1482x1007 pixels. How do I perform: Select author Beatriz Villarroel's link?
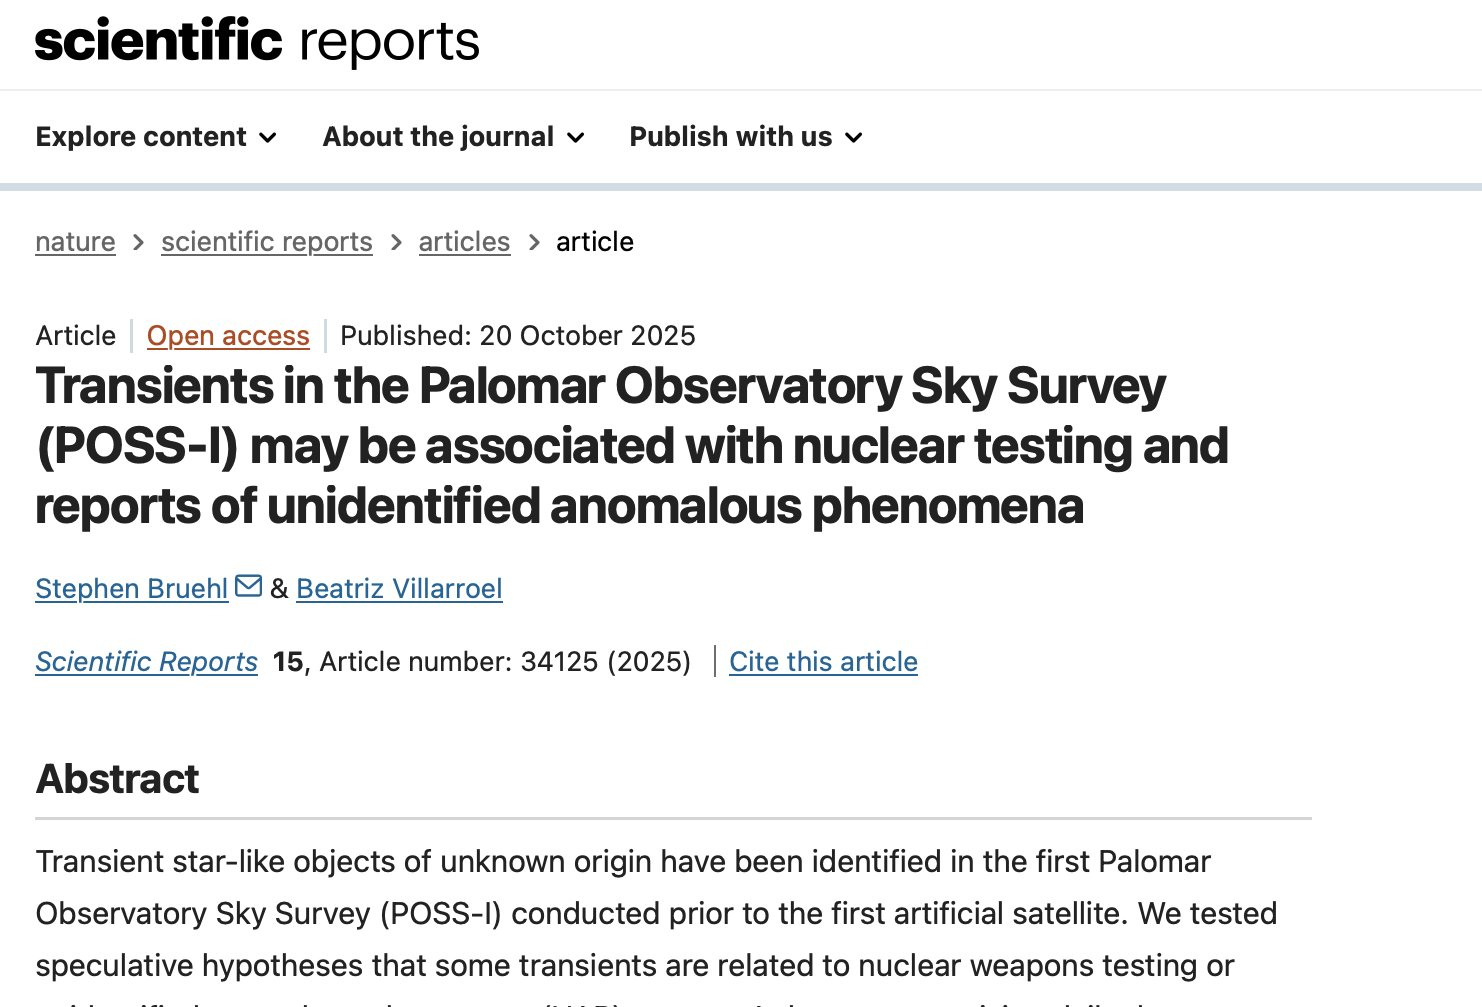399,589
